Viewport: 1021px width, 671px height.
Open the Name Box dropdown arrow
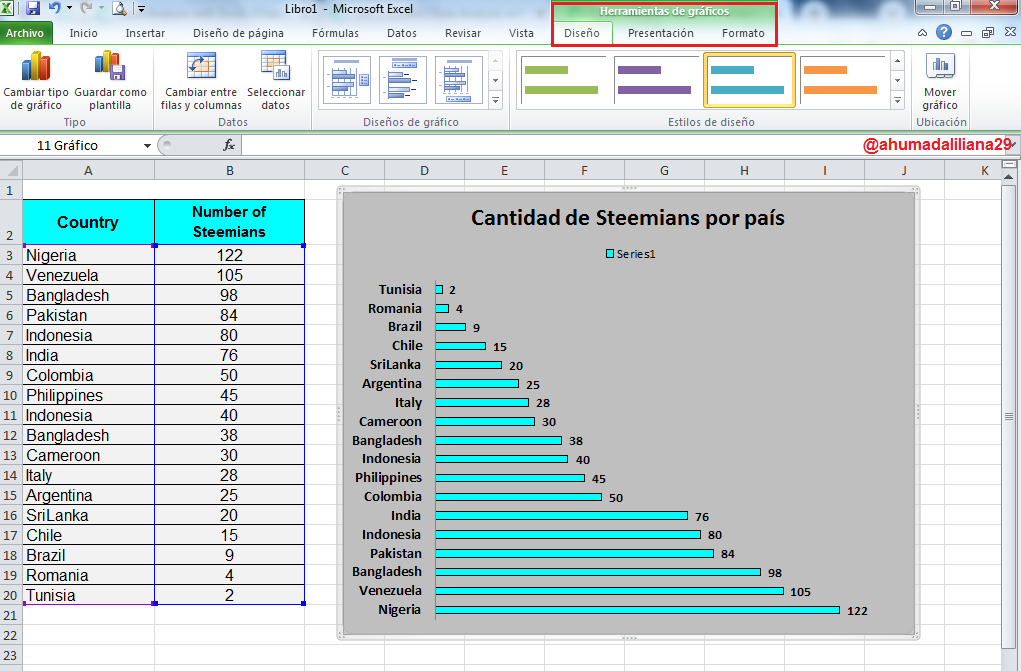147,145
